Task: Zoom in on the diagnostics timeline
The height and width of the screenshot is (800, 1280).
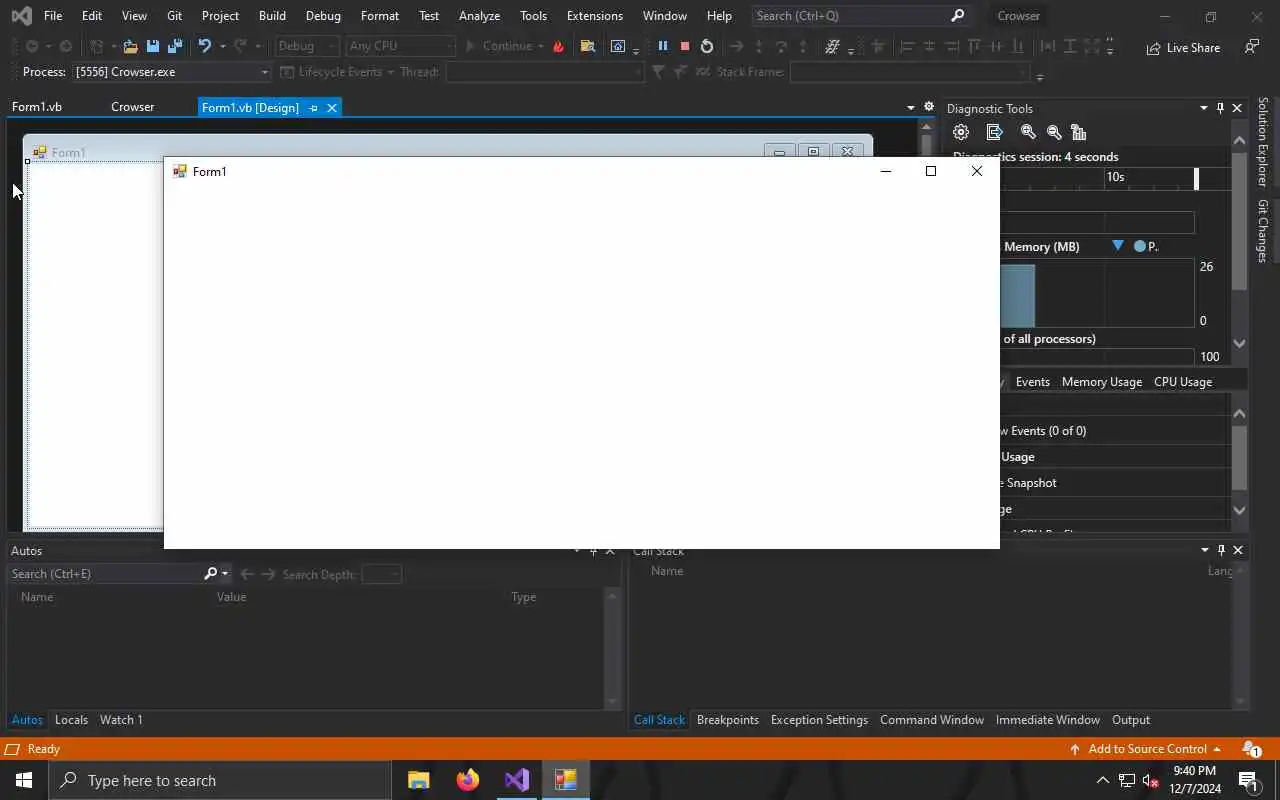Action: (1028, 132)
